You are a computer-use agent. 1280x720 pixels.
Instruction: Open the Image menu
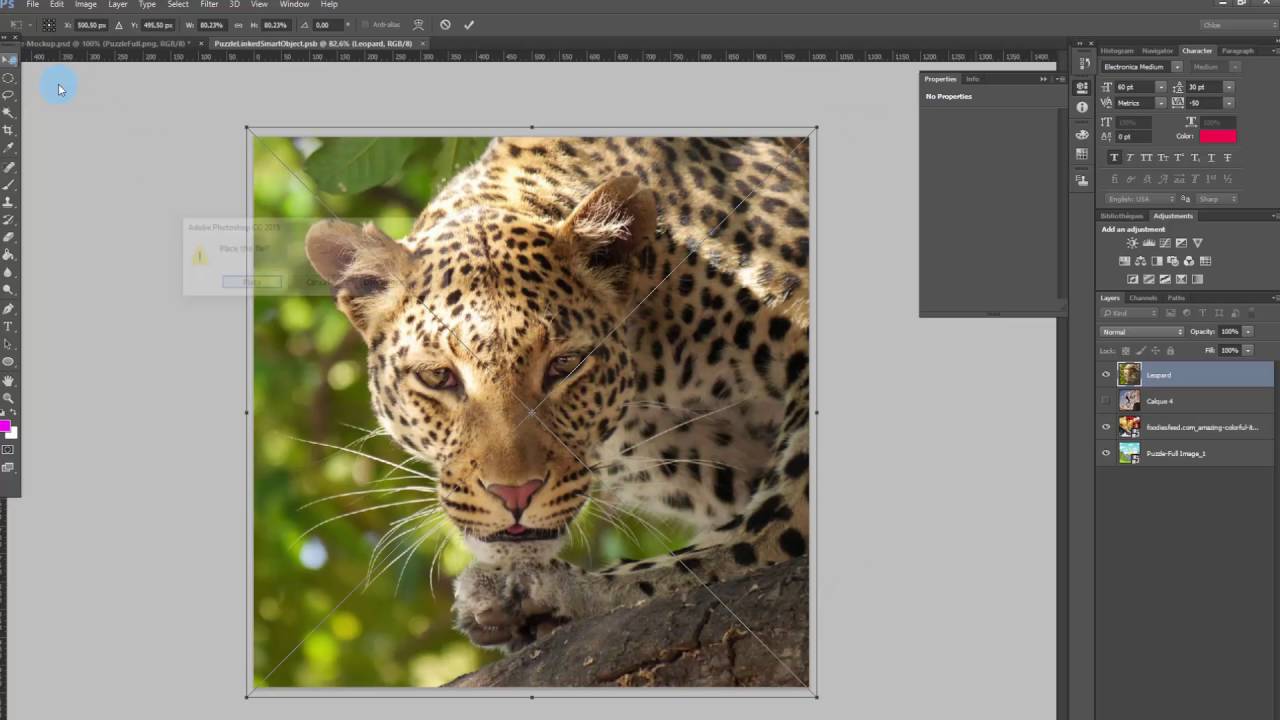(86, 4)
